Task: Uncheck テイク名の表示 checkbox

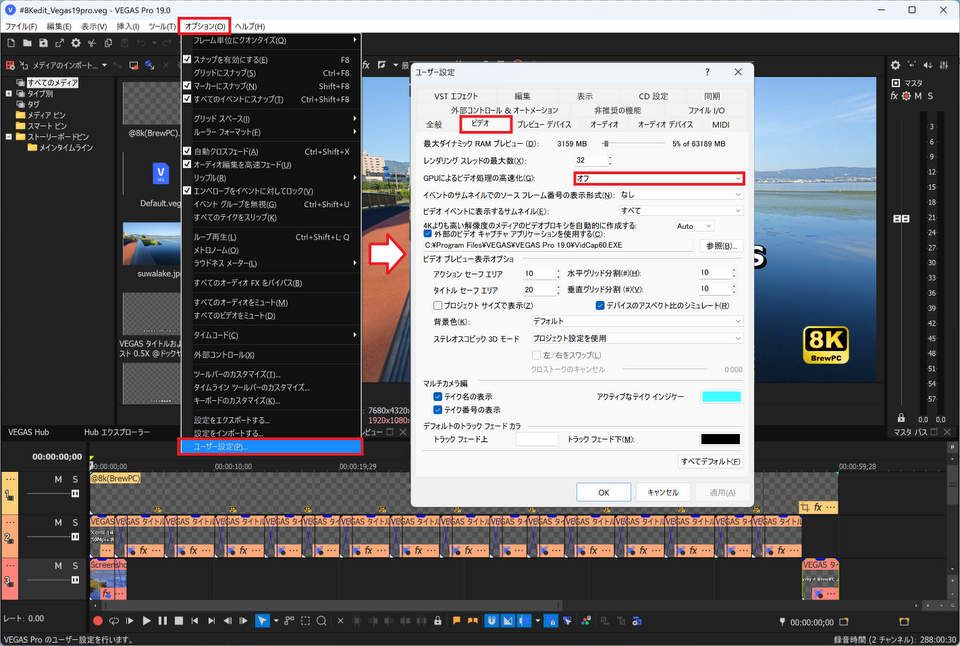Action: pyautogui.click(x=438, y=396)
